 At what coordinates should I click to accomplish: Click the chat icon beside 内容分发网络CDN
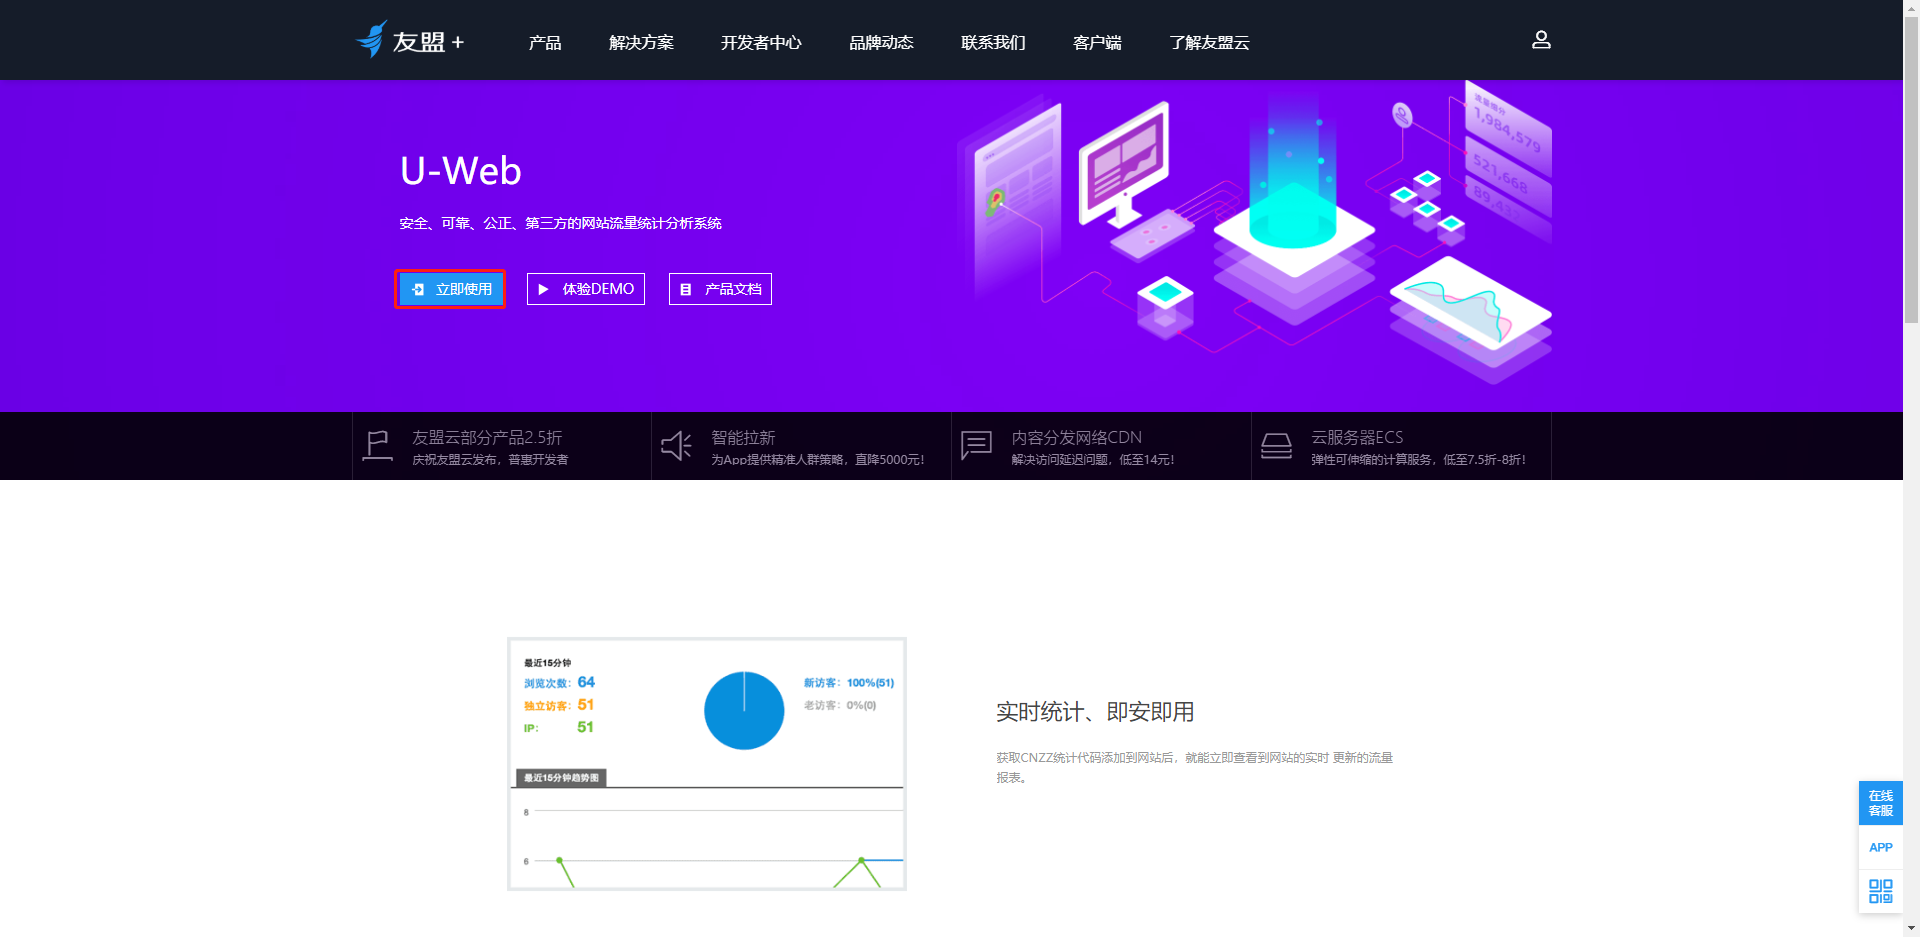pyautogui.click(x=976, y=445)
